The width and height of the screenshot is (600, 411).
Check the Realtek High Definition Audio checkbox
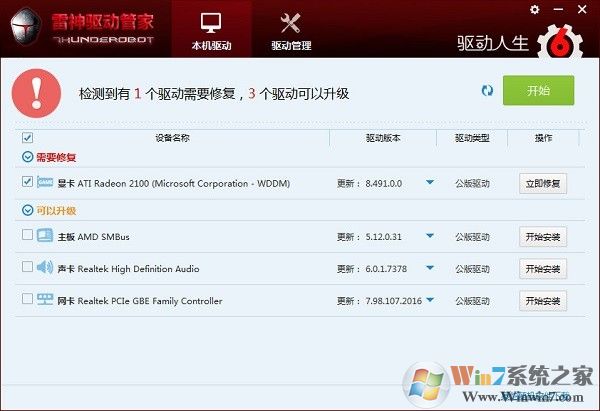tap(27, 266)
